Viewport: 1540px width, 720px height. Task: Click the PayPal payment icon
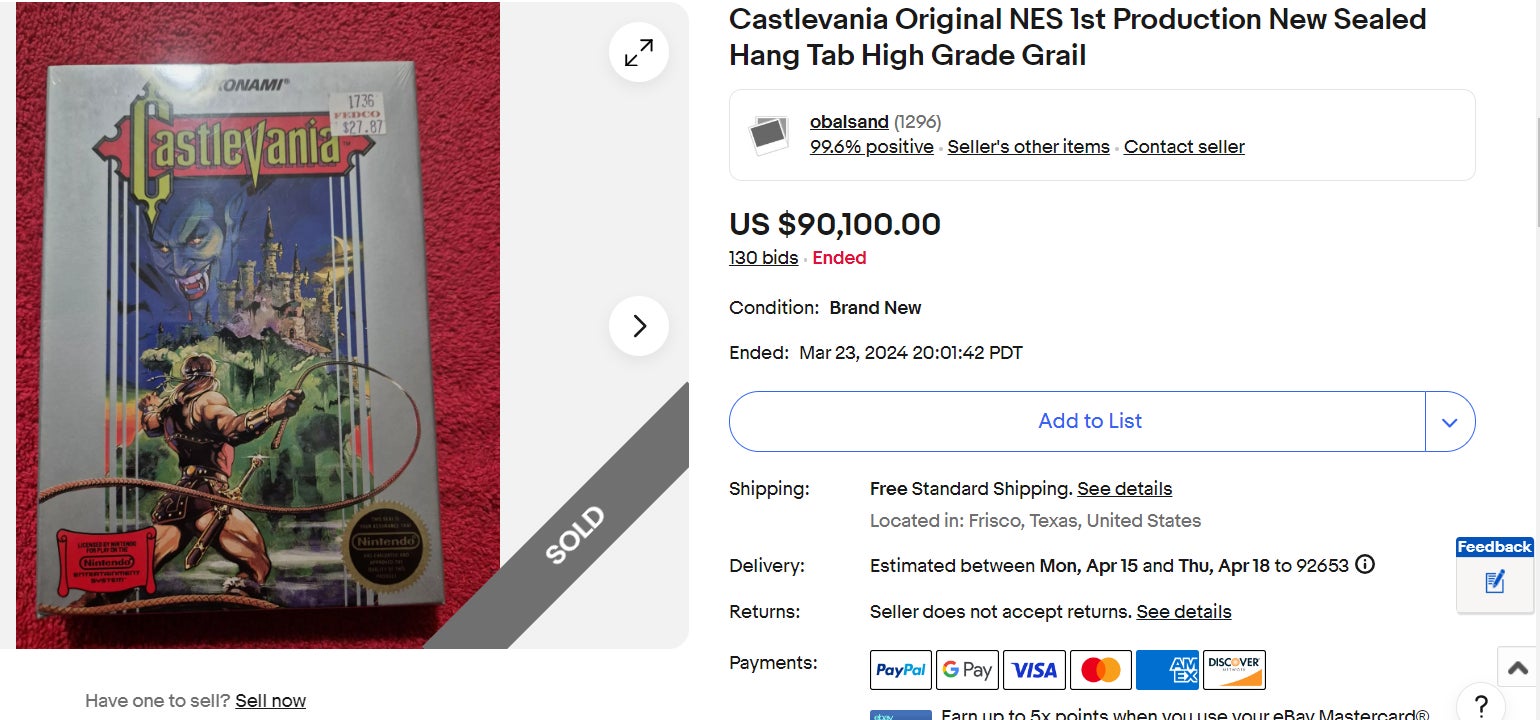pyautogui.click(x=901, y=670)
